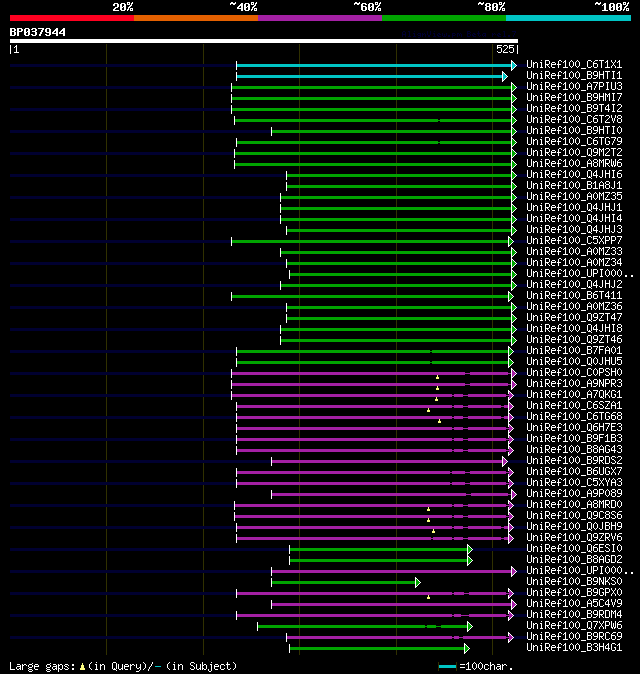Open the UniRef100_C5XYA3 hit
This screenshot has width=640, height=674.
click(x=574, y=483)
